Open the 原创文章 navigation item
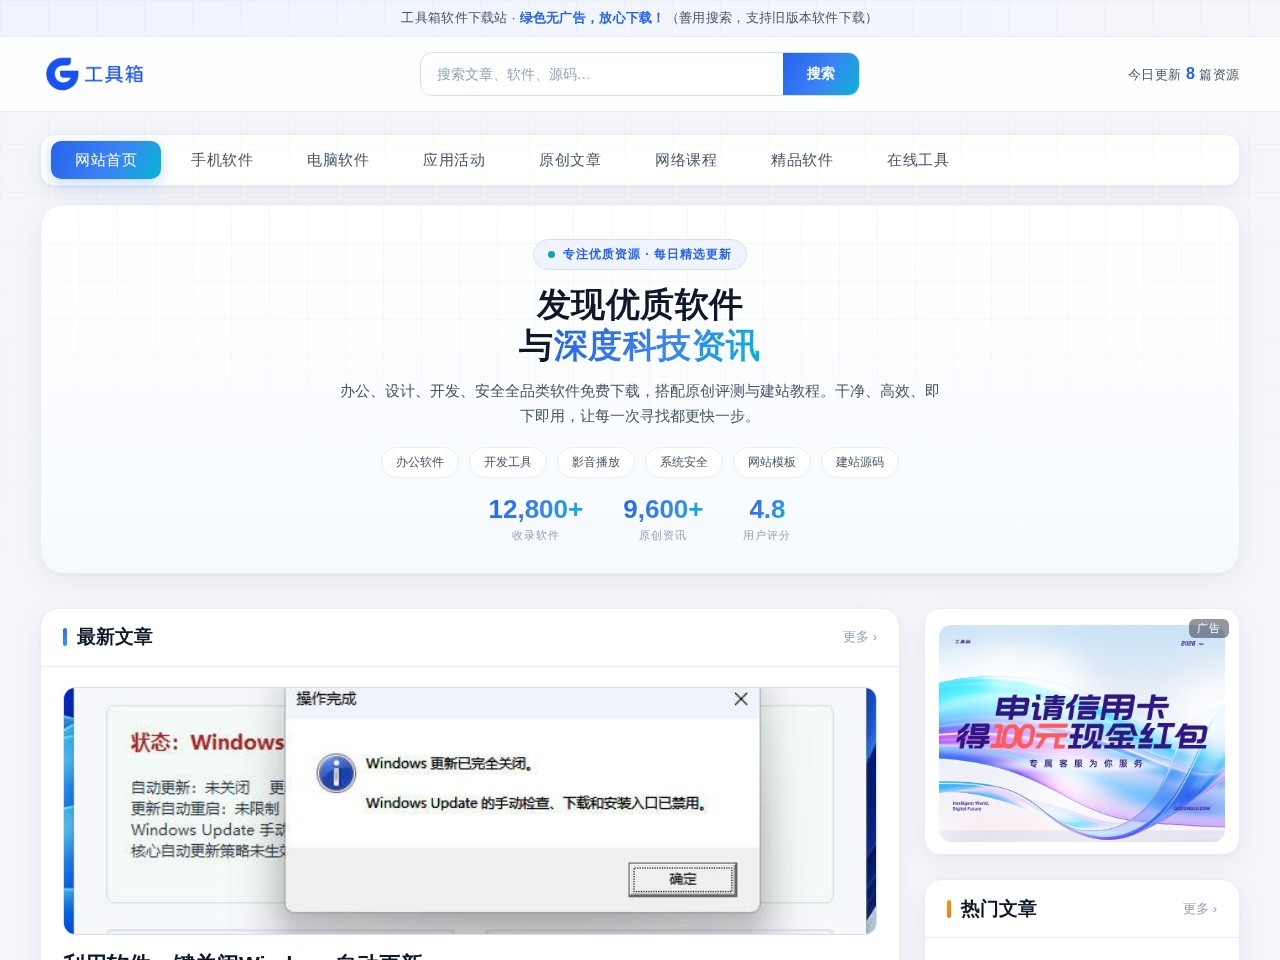The width and height of the screenshot is (1280, 960). click(570, 160)
